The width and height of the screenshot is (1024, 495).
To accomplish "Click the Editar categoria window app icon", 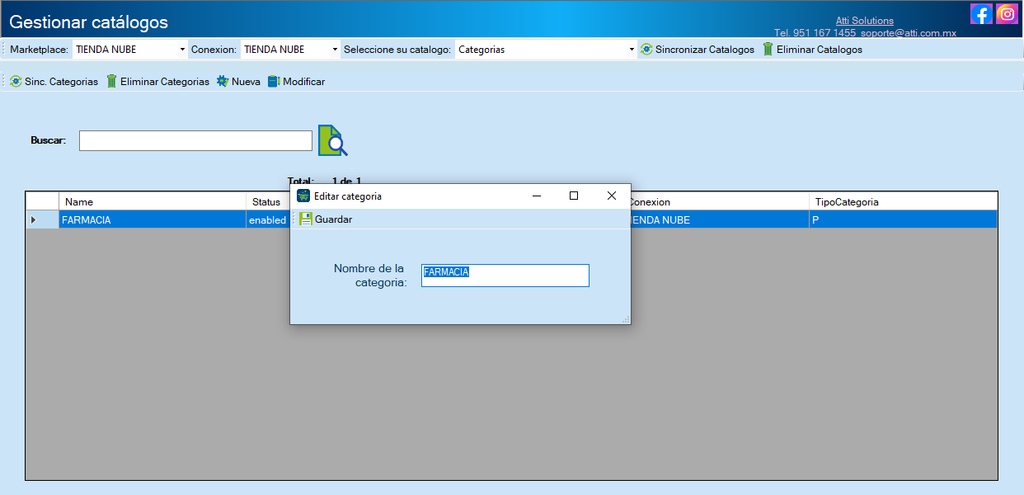I will [303, 196].
